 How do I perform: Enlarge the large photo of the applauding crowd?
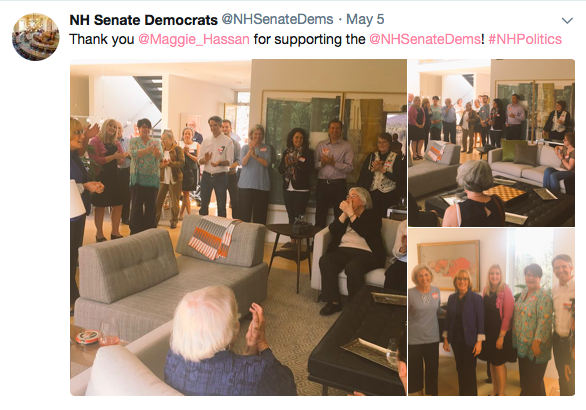click(238, 227)
